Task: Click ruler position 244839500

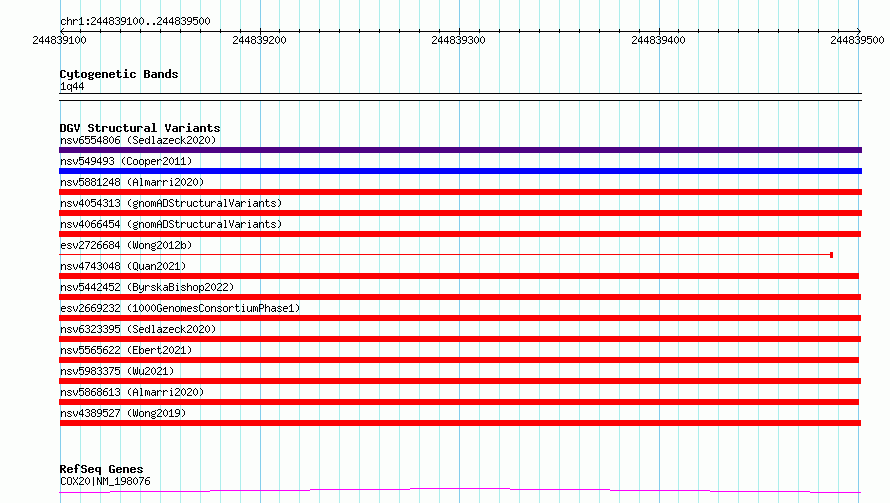Action: coord(857,40)
